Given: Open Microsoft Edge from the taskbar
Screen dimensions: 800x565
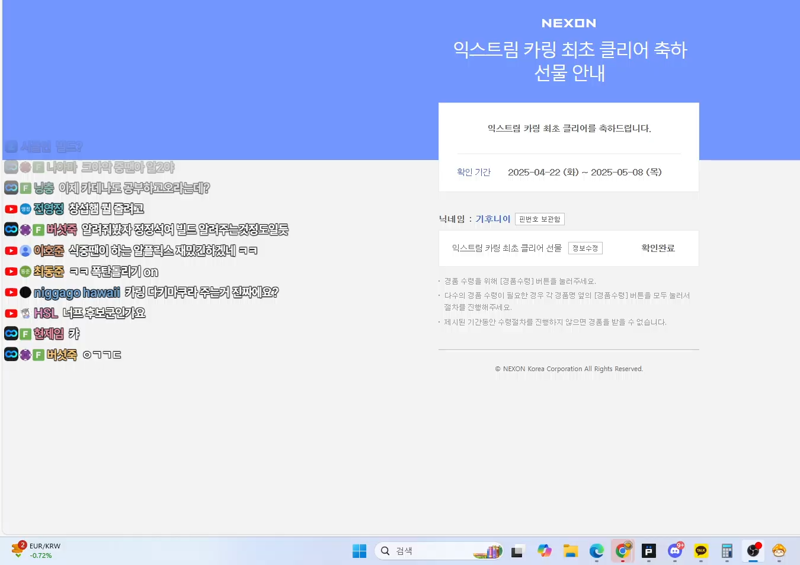Looking at the screenshot, I should (x=596, y=551).
